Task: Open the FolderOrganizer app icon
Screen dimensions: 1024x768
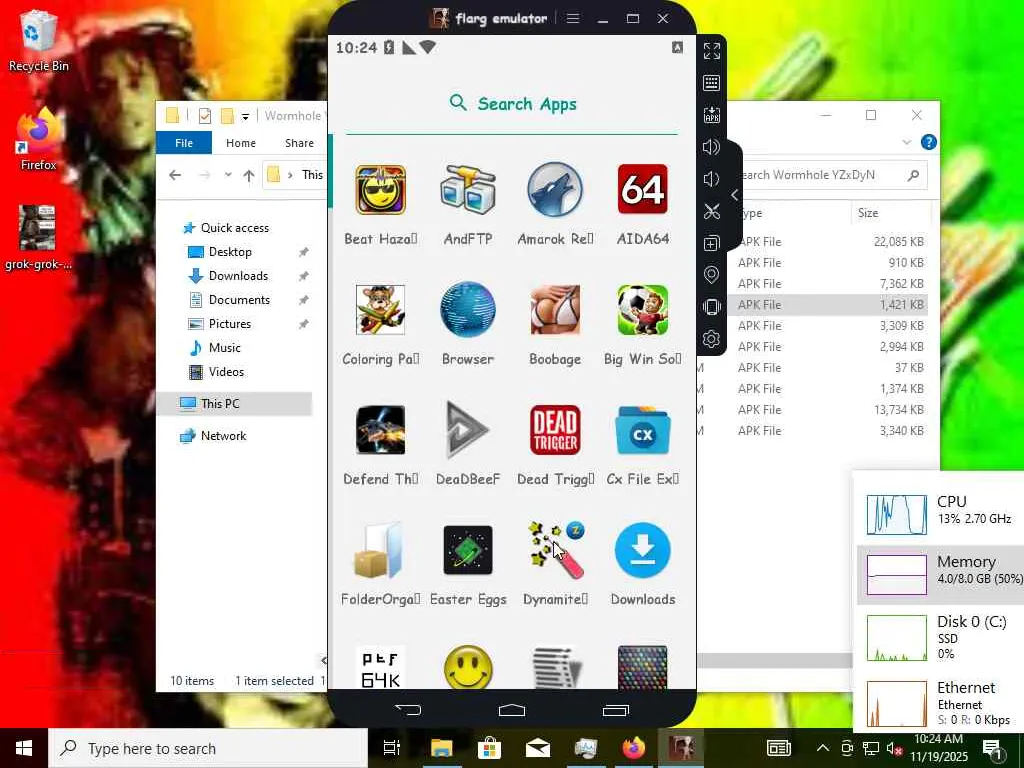Action: pos(380,550)
